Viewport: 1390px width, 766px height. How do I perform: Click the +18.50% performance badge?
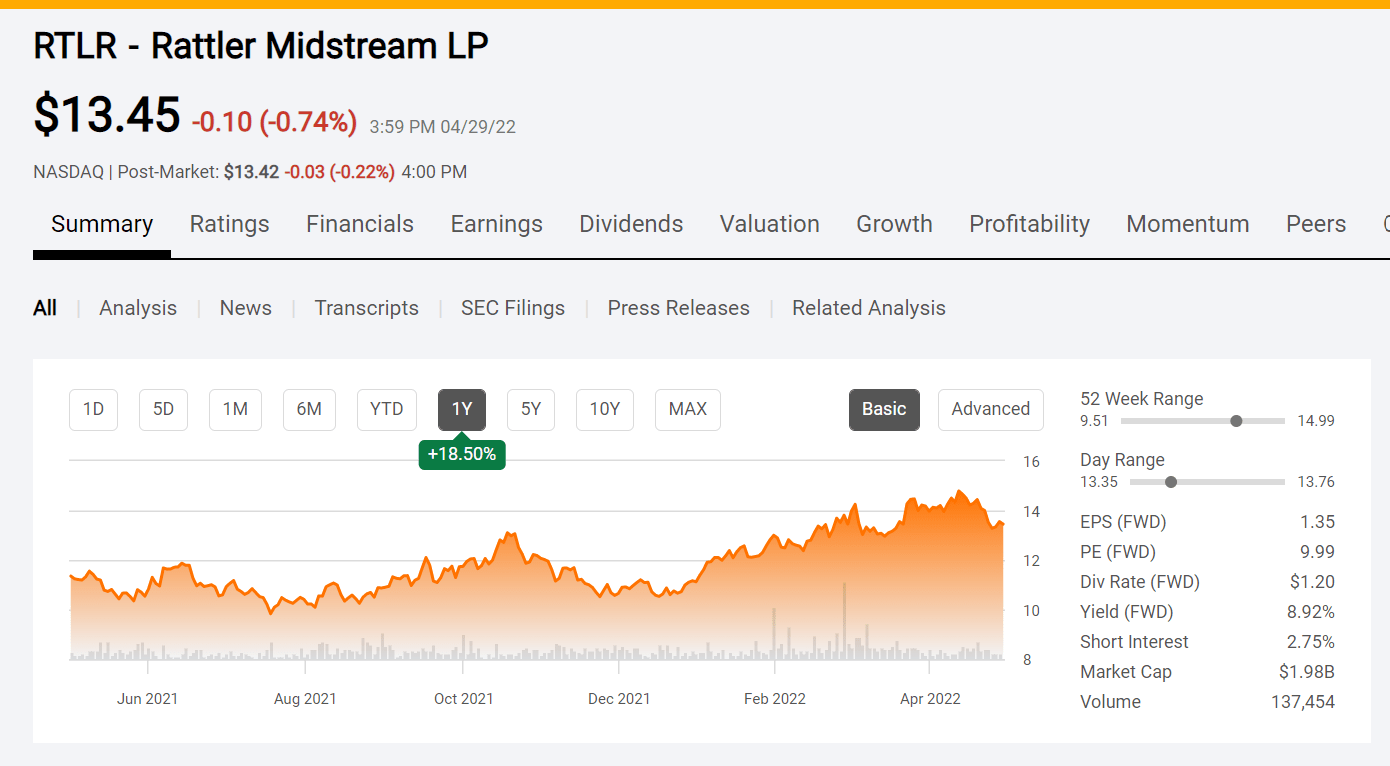(462, 454)
